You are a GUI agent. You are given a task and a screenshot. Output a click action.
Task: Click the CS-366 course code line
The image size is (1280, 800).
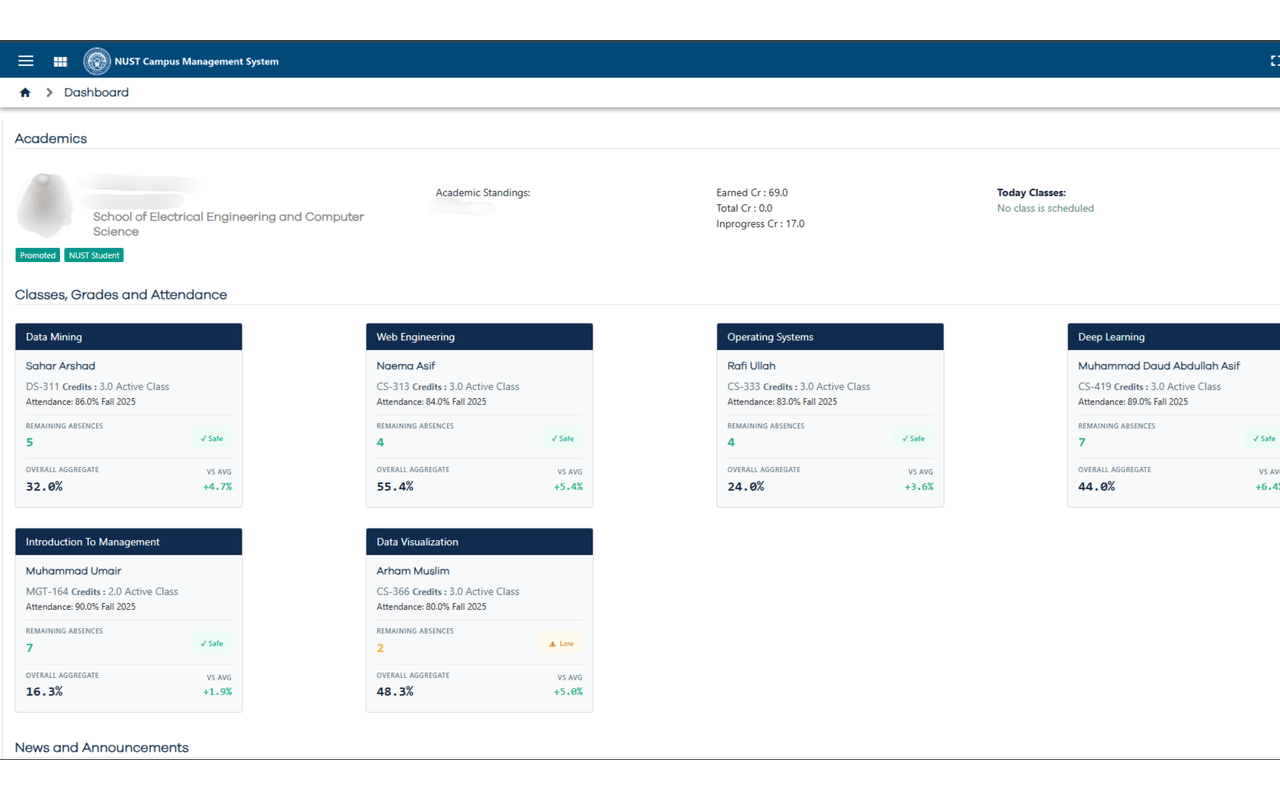(448, 592)
